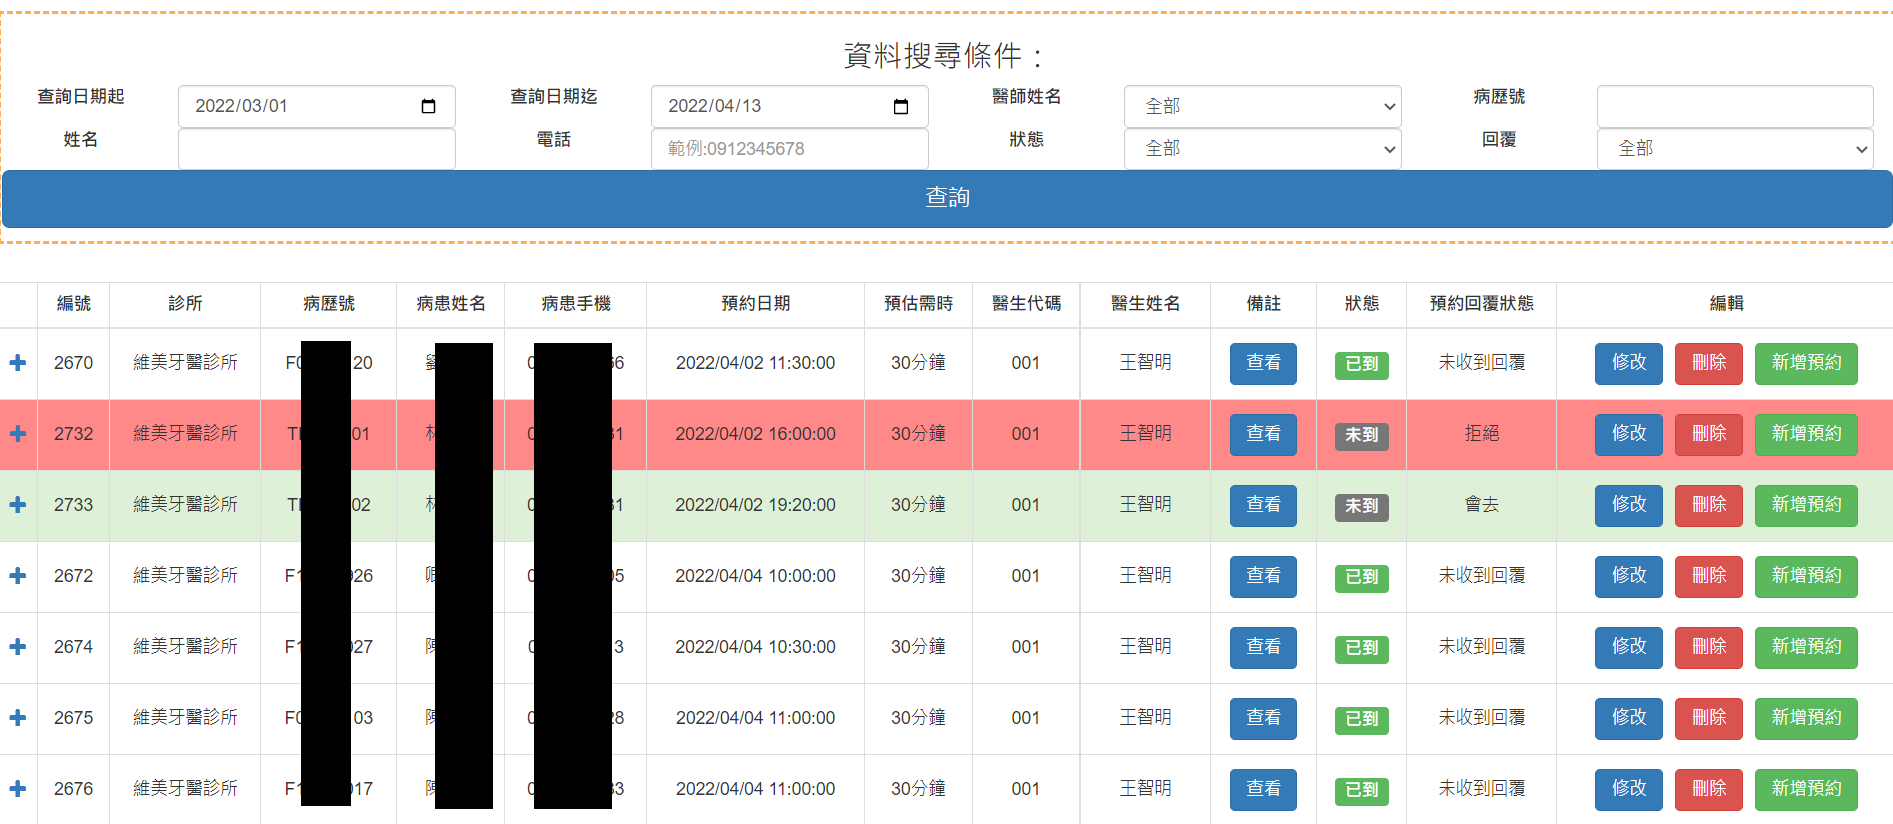Open the 醫師姓名 dropdown
Viewport: 1893px width, 824px height.
tap(1262, 106)
